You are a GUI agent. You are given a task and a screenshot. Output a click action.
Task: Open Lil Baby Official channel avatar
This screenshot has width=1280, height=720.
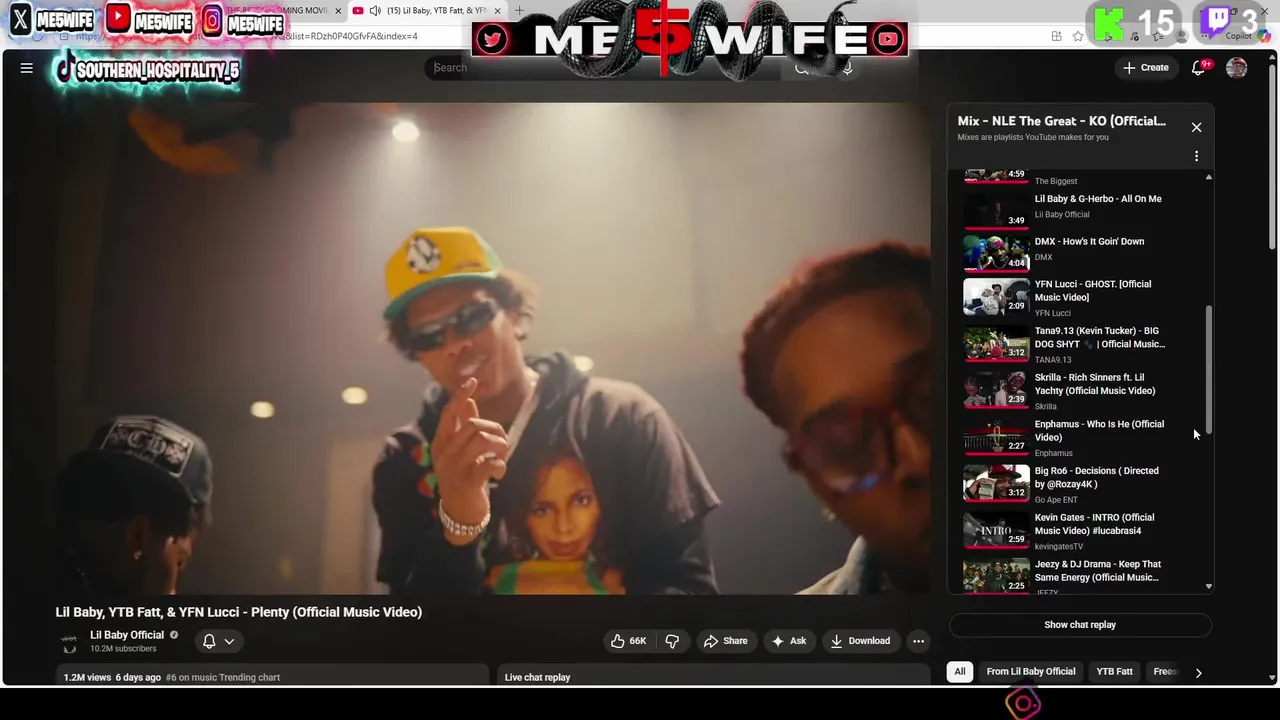(x=69, y=642)
